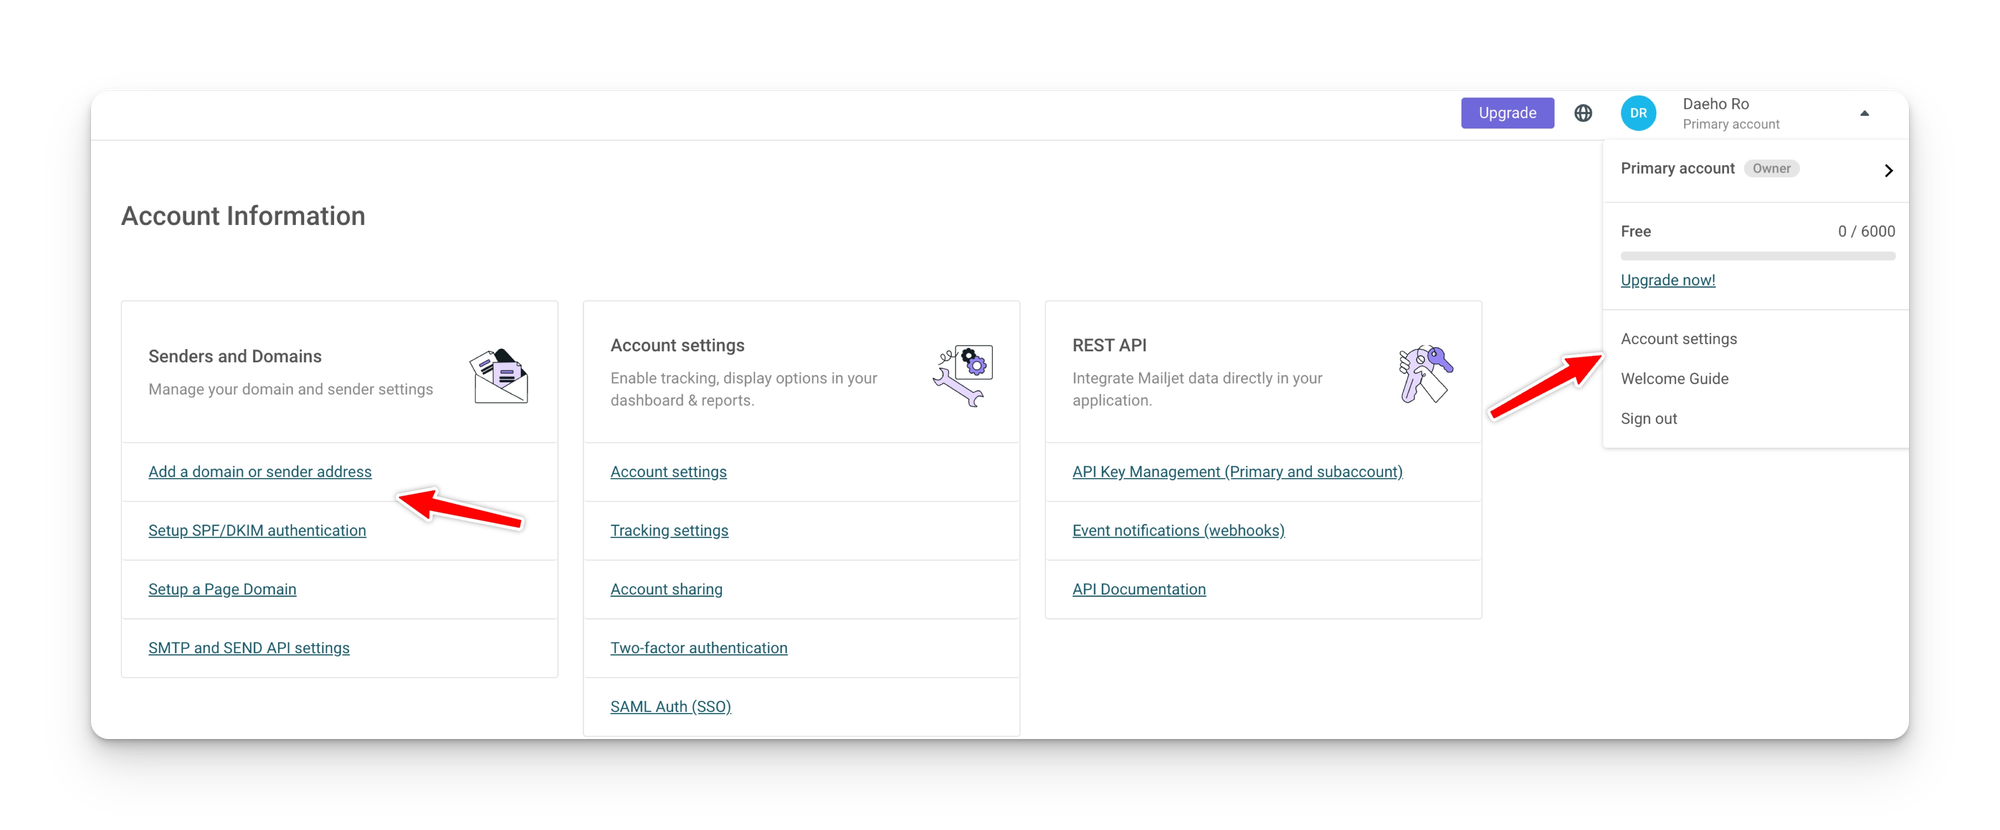
Task: Open Welcome Guide menu item
Action: pyautogui.click(x=1675, y=379)
